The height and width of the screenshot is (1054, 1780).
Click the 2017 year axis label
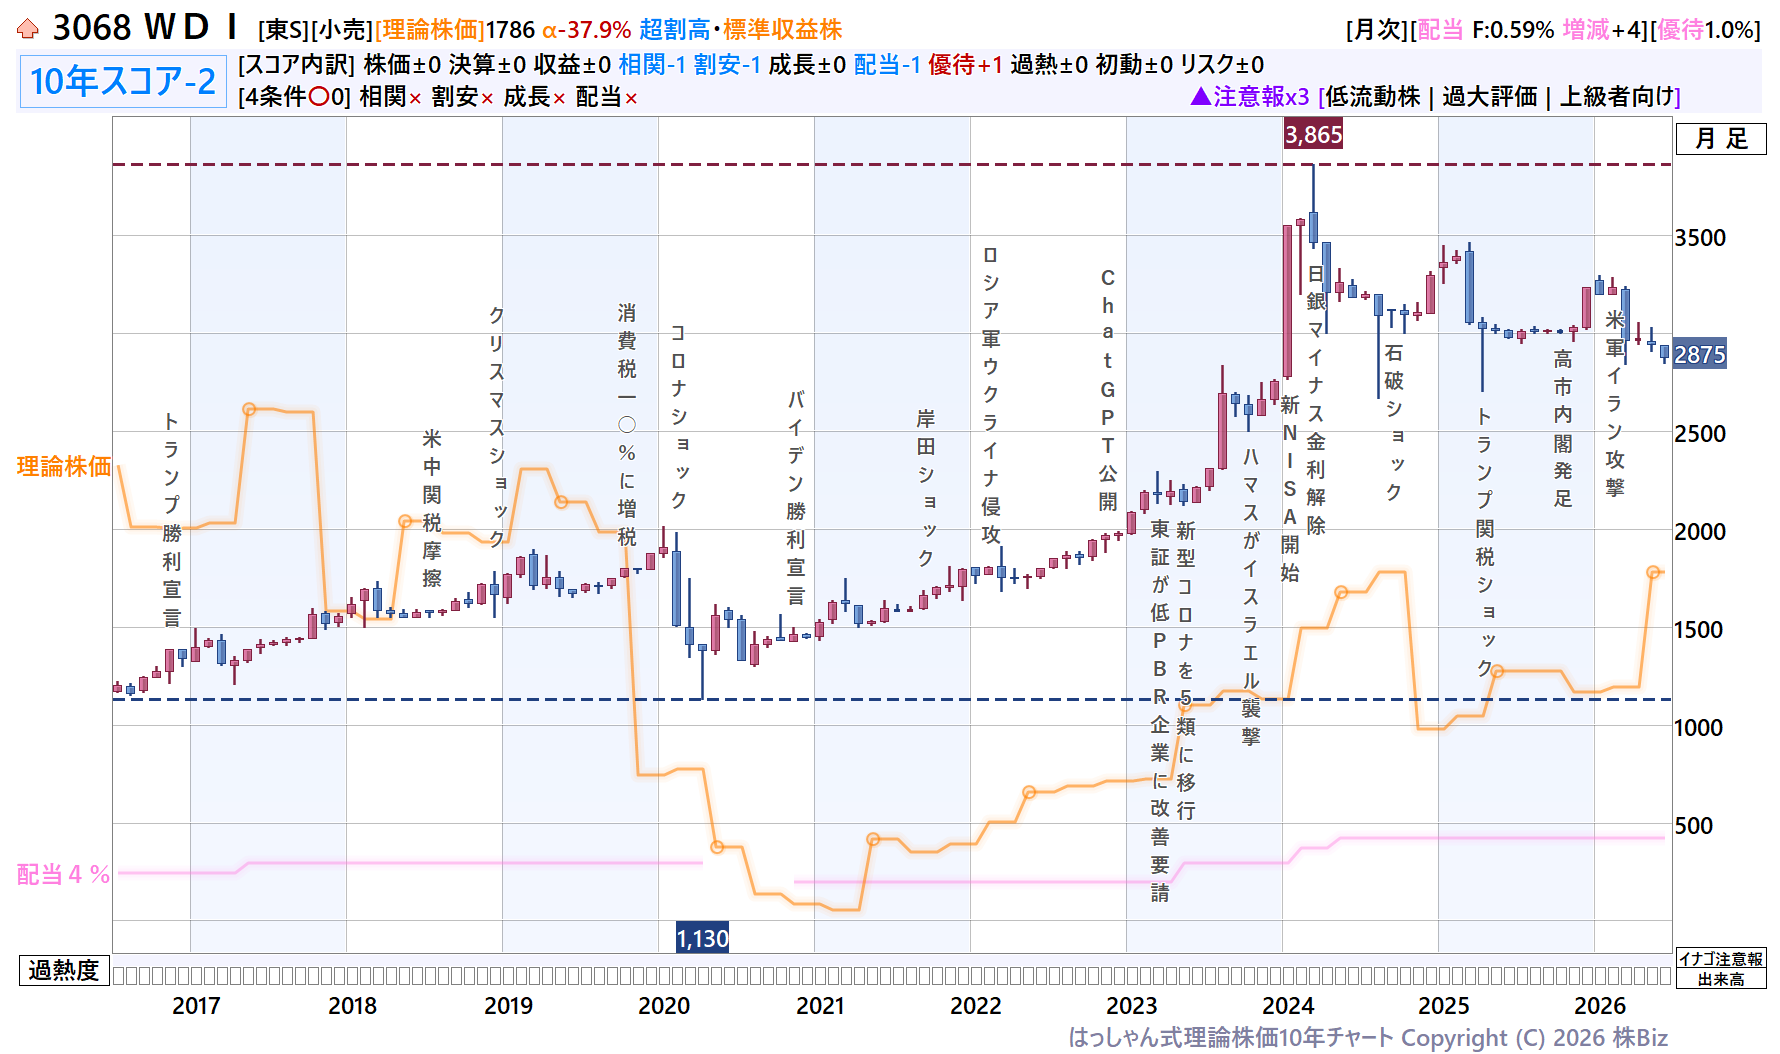pos(196,1006)
